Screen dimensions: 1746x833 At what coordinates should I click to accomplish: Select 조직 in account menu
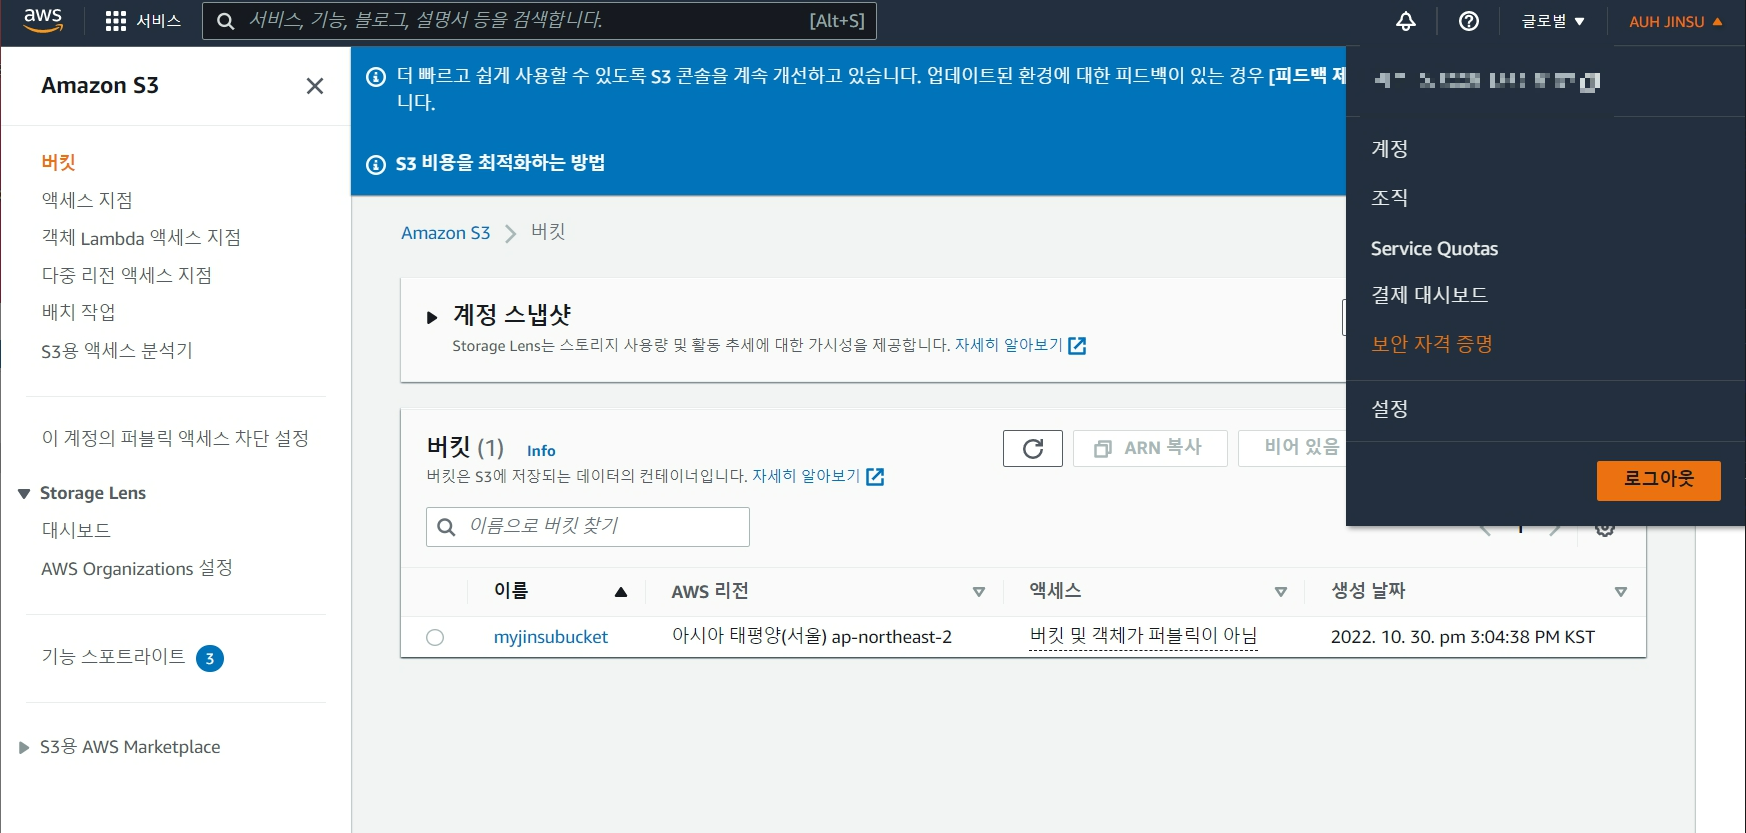(1390, 198)
